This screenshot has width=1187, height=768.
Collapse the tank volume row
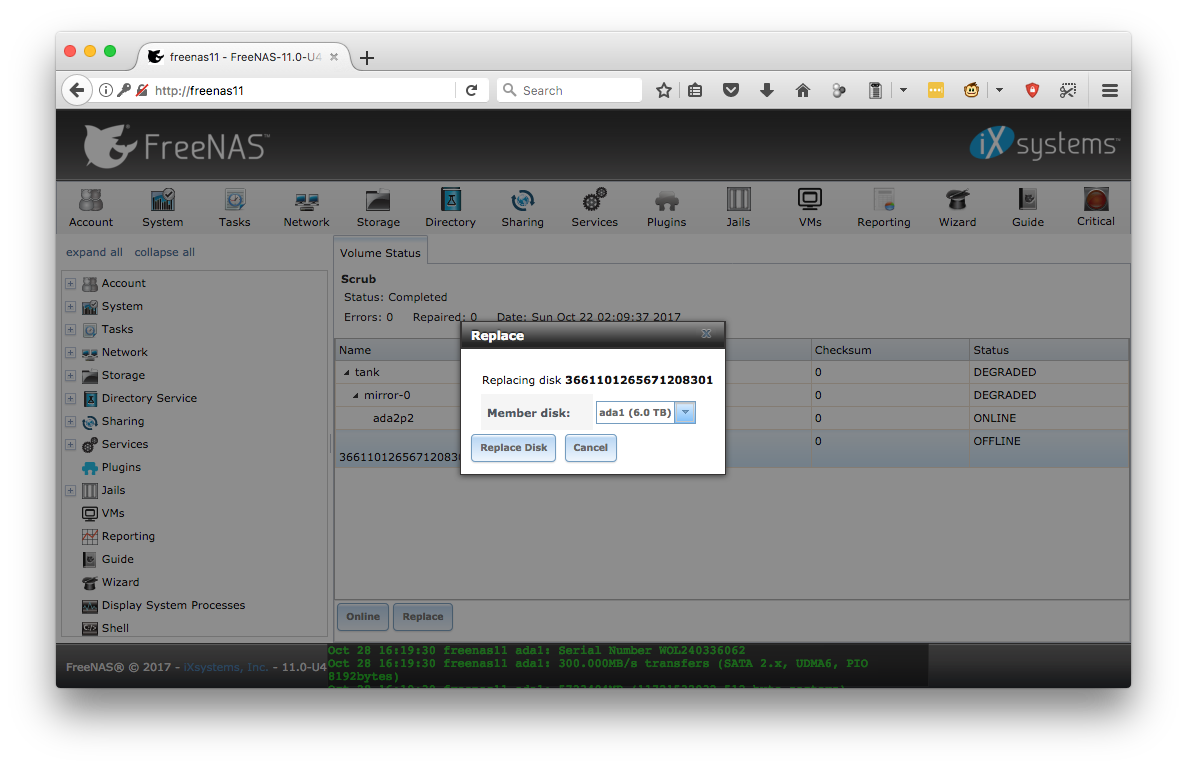coord(347,372)
